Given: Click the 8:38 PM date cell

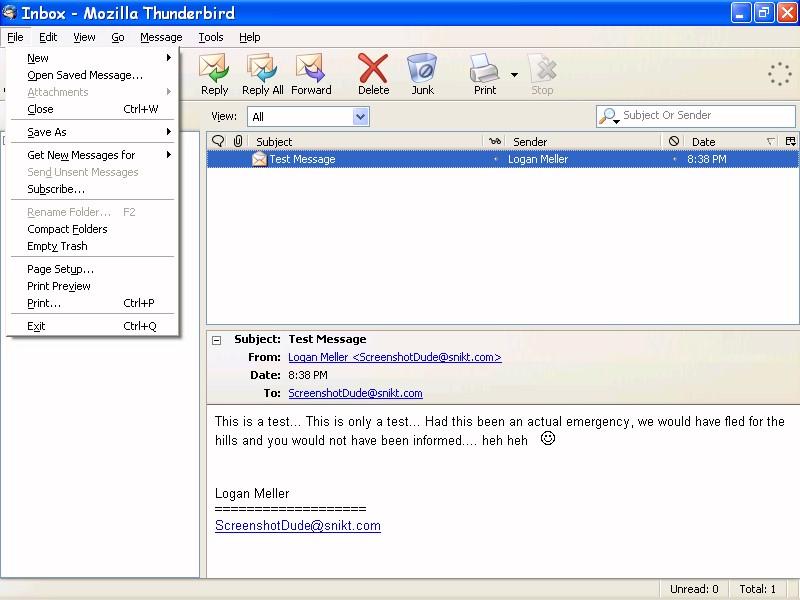Looking at the screenshot, I should point(707,159).
